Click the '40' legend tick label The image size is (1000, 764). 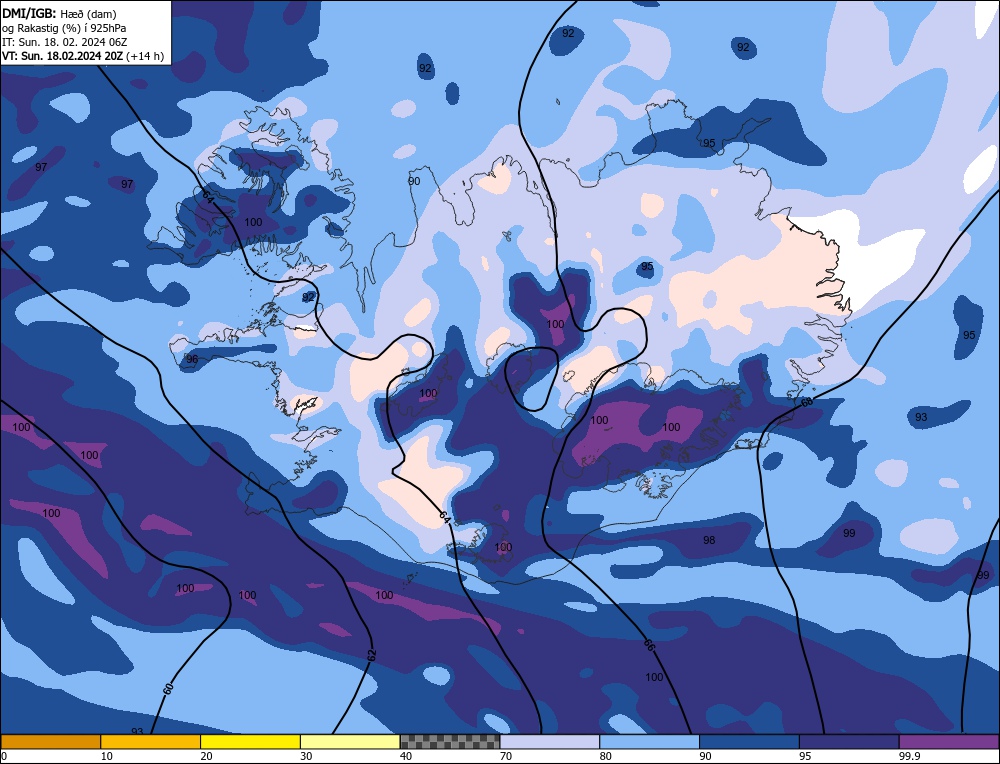point(406,756)
